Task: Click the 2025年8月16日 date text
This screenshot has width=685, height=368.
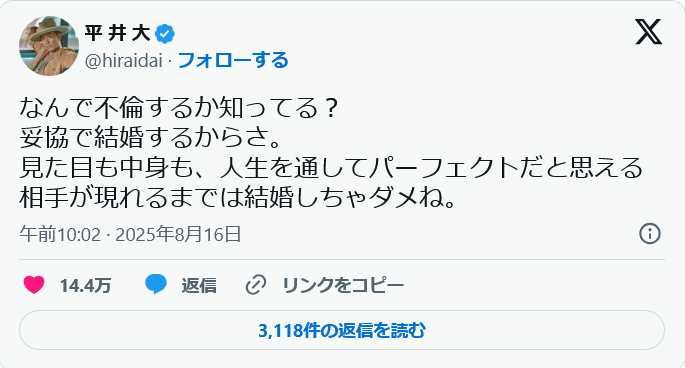Action: [x=178, y=234]
